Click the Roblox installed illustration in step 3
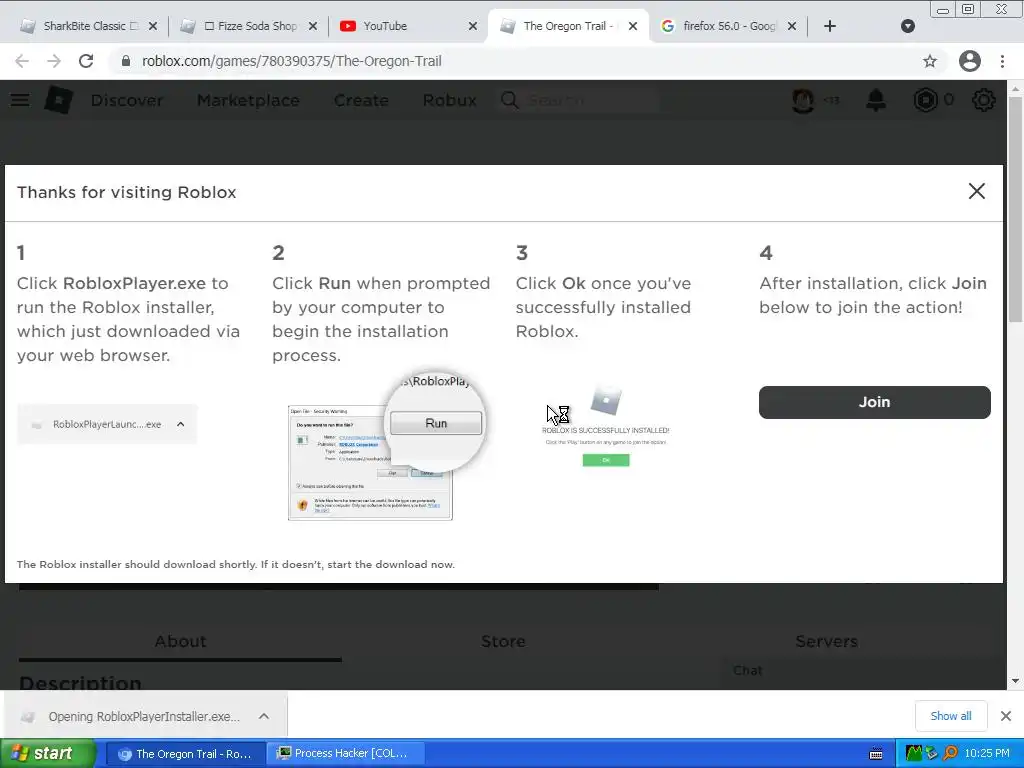The image size is (1024, 768). click(605, 424)
